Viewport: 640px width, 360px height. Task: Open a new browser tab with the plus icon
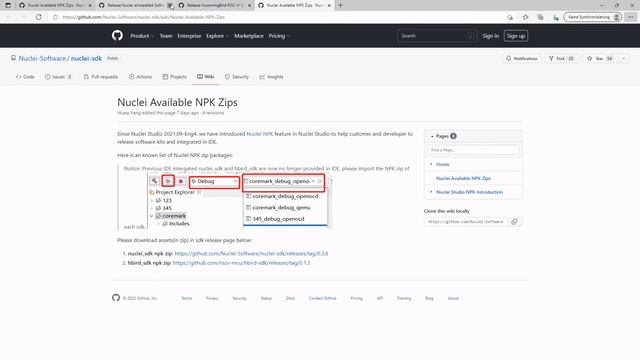(340, 5)
